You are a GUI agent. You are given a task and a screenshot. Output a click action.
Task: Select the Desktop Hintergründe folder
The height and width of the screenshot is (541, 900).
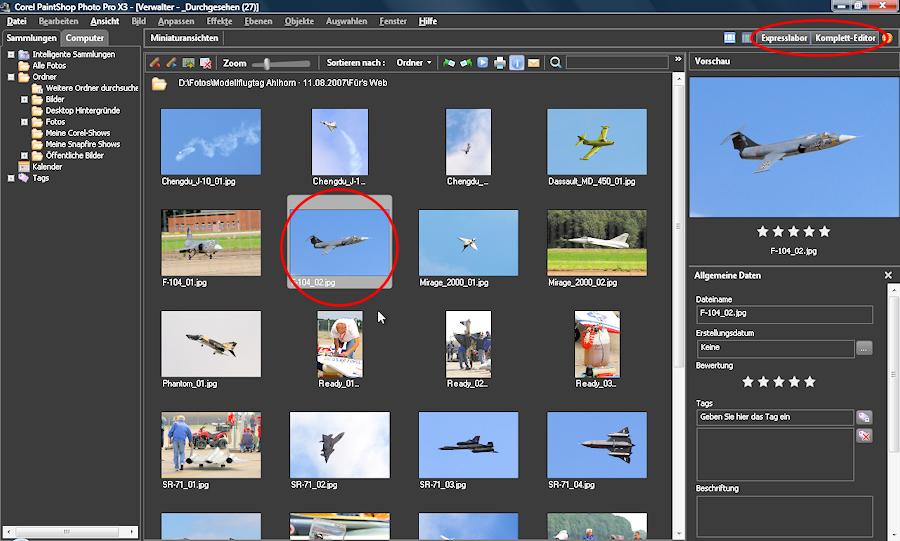click(83, 110)
